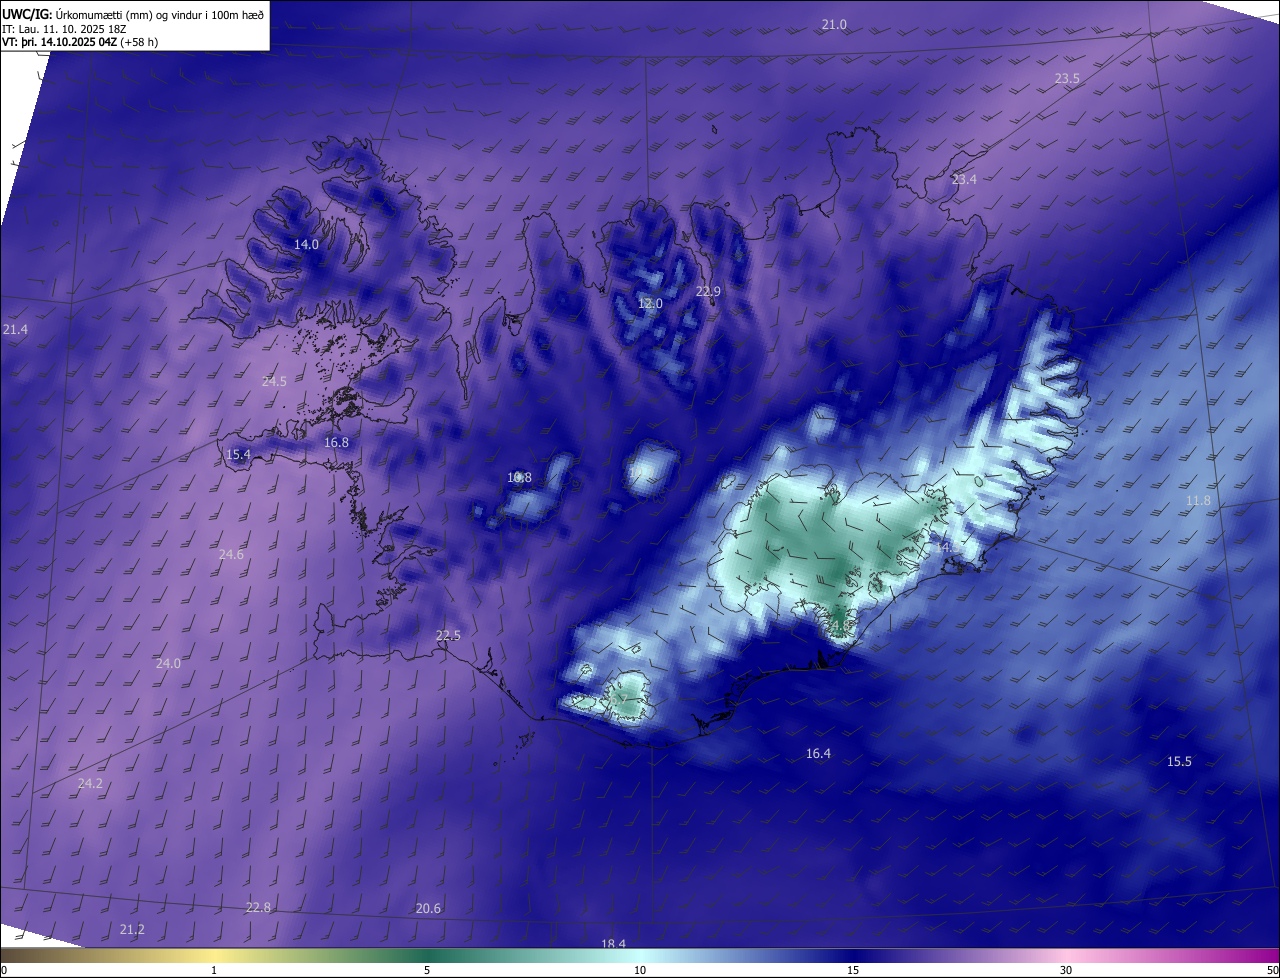Click the VT valid time 14.10.2025 04Z line
The width and height of the screenshot is (1280, 978).
80,42
